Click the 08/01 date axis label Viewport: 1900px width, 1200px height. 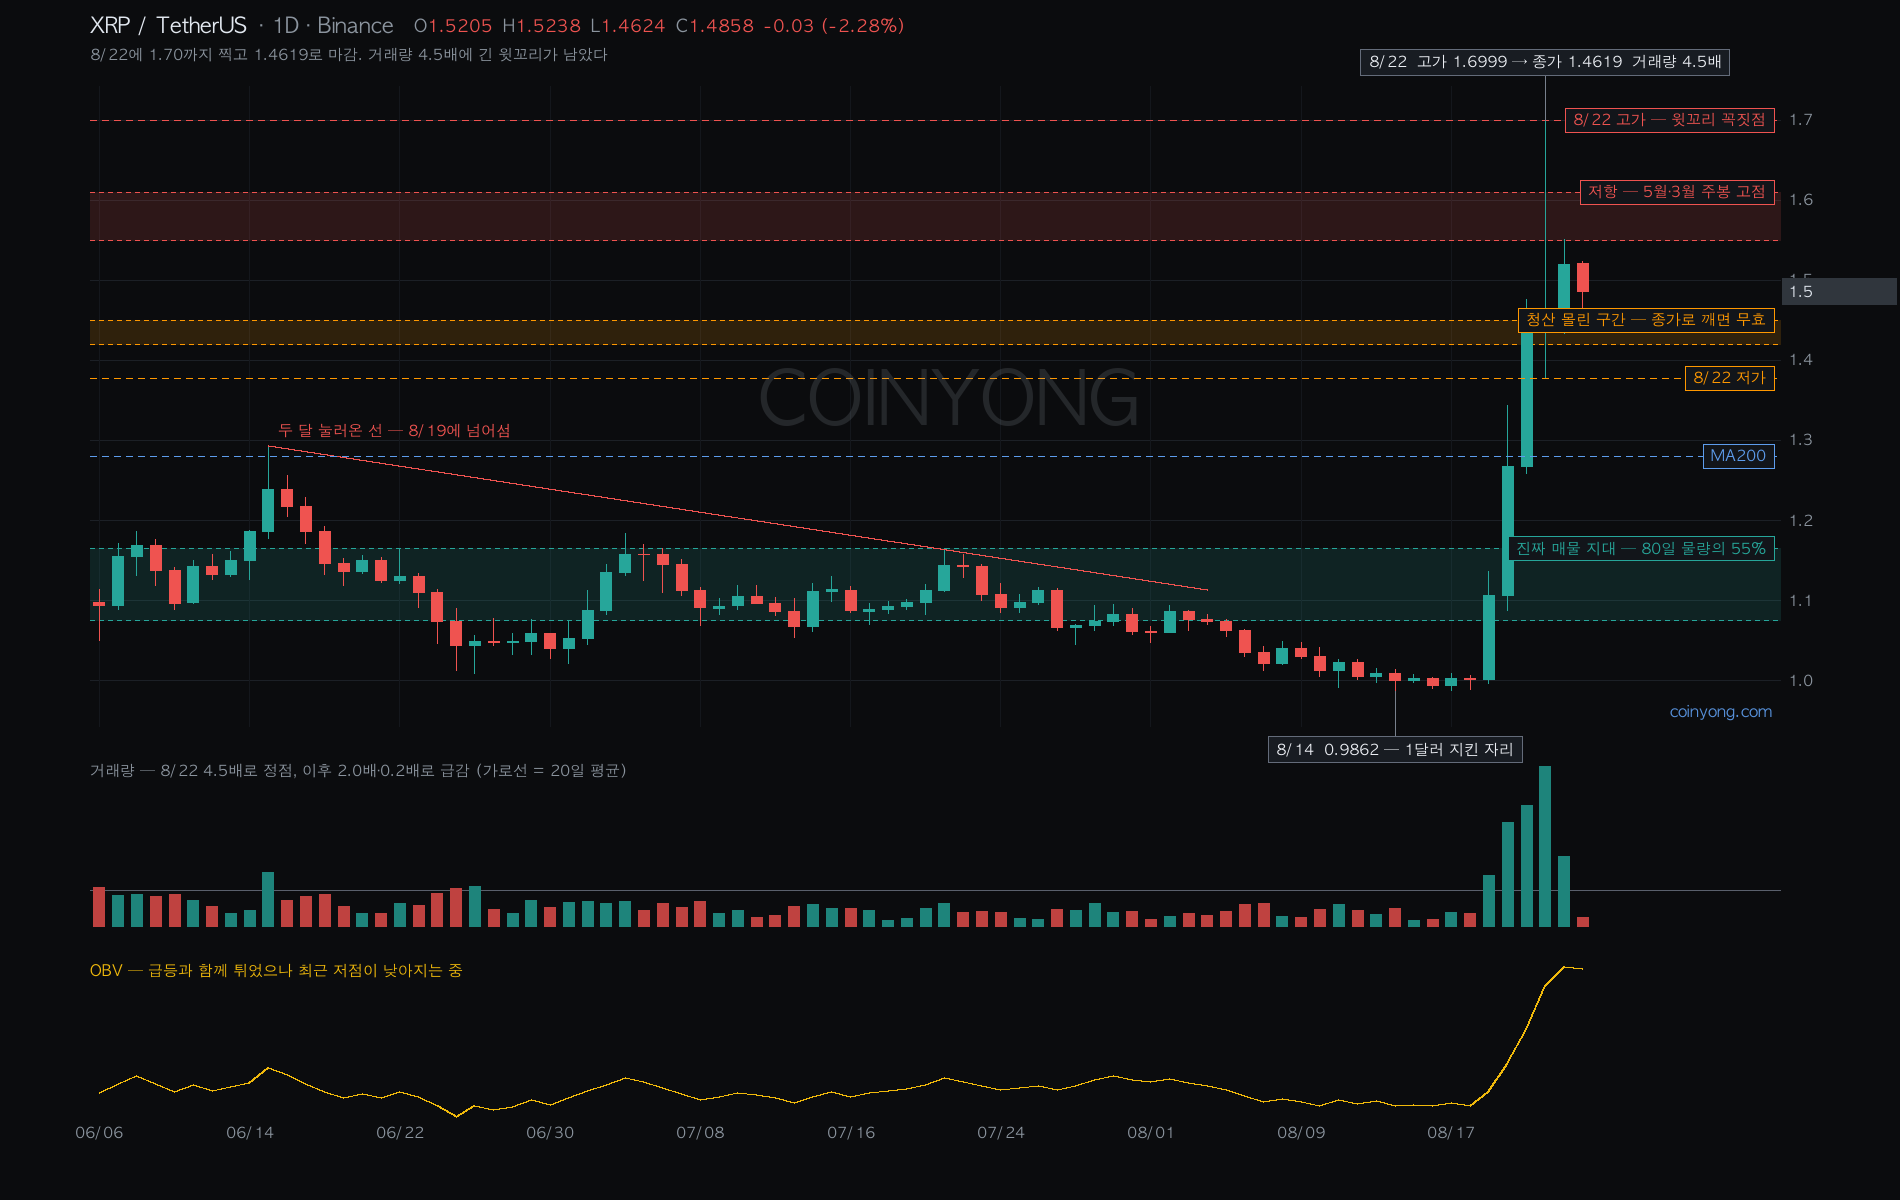(1151, 1132)
